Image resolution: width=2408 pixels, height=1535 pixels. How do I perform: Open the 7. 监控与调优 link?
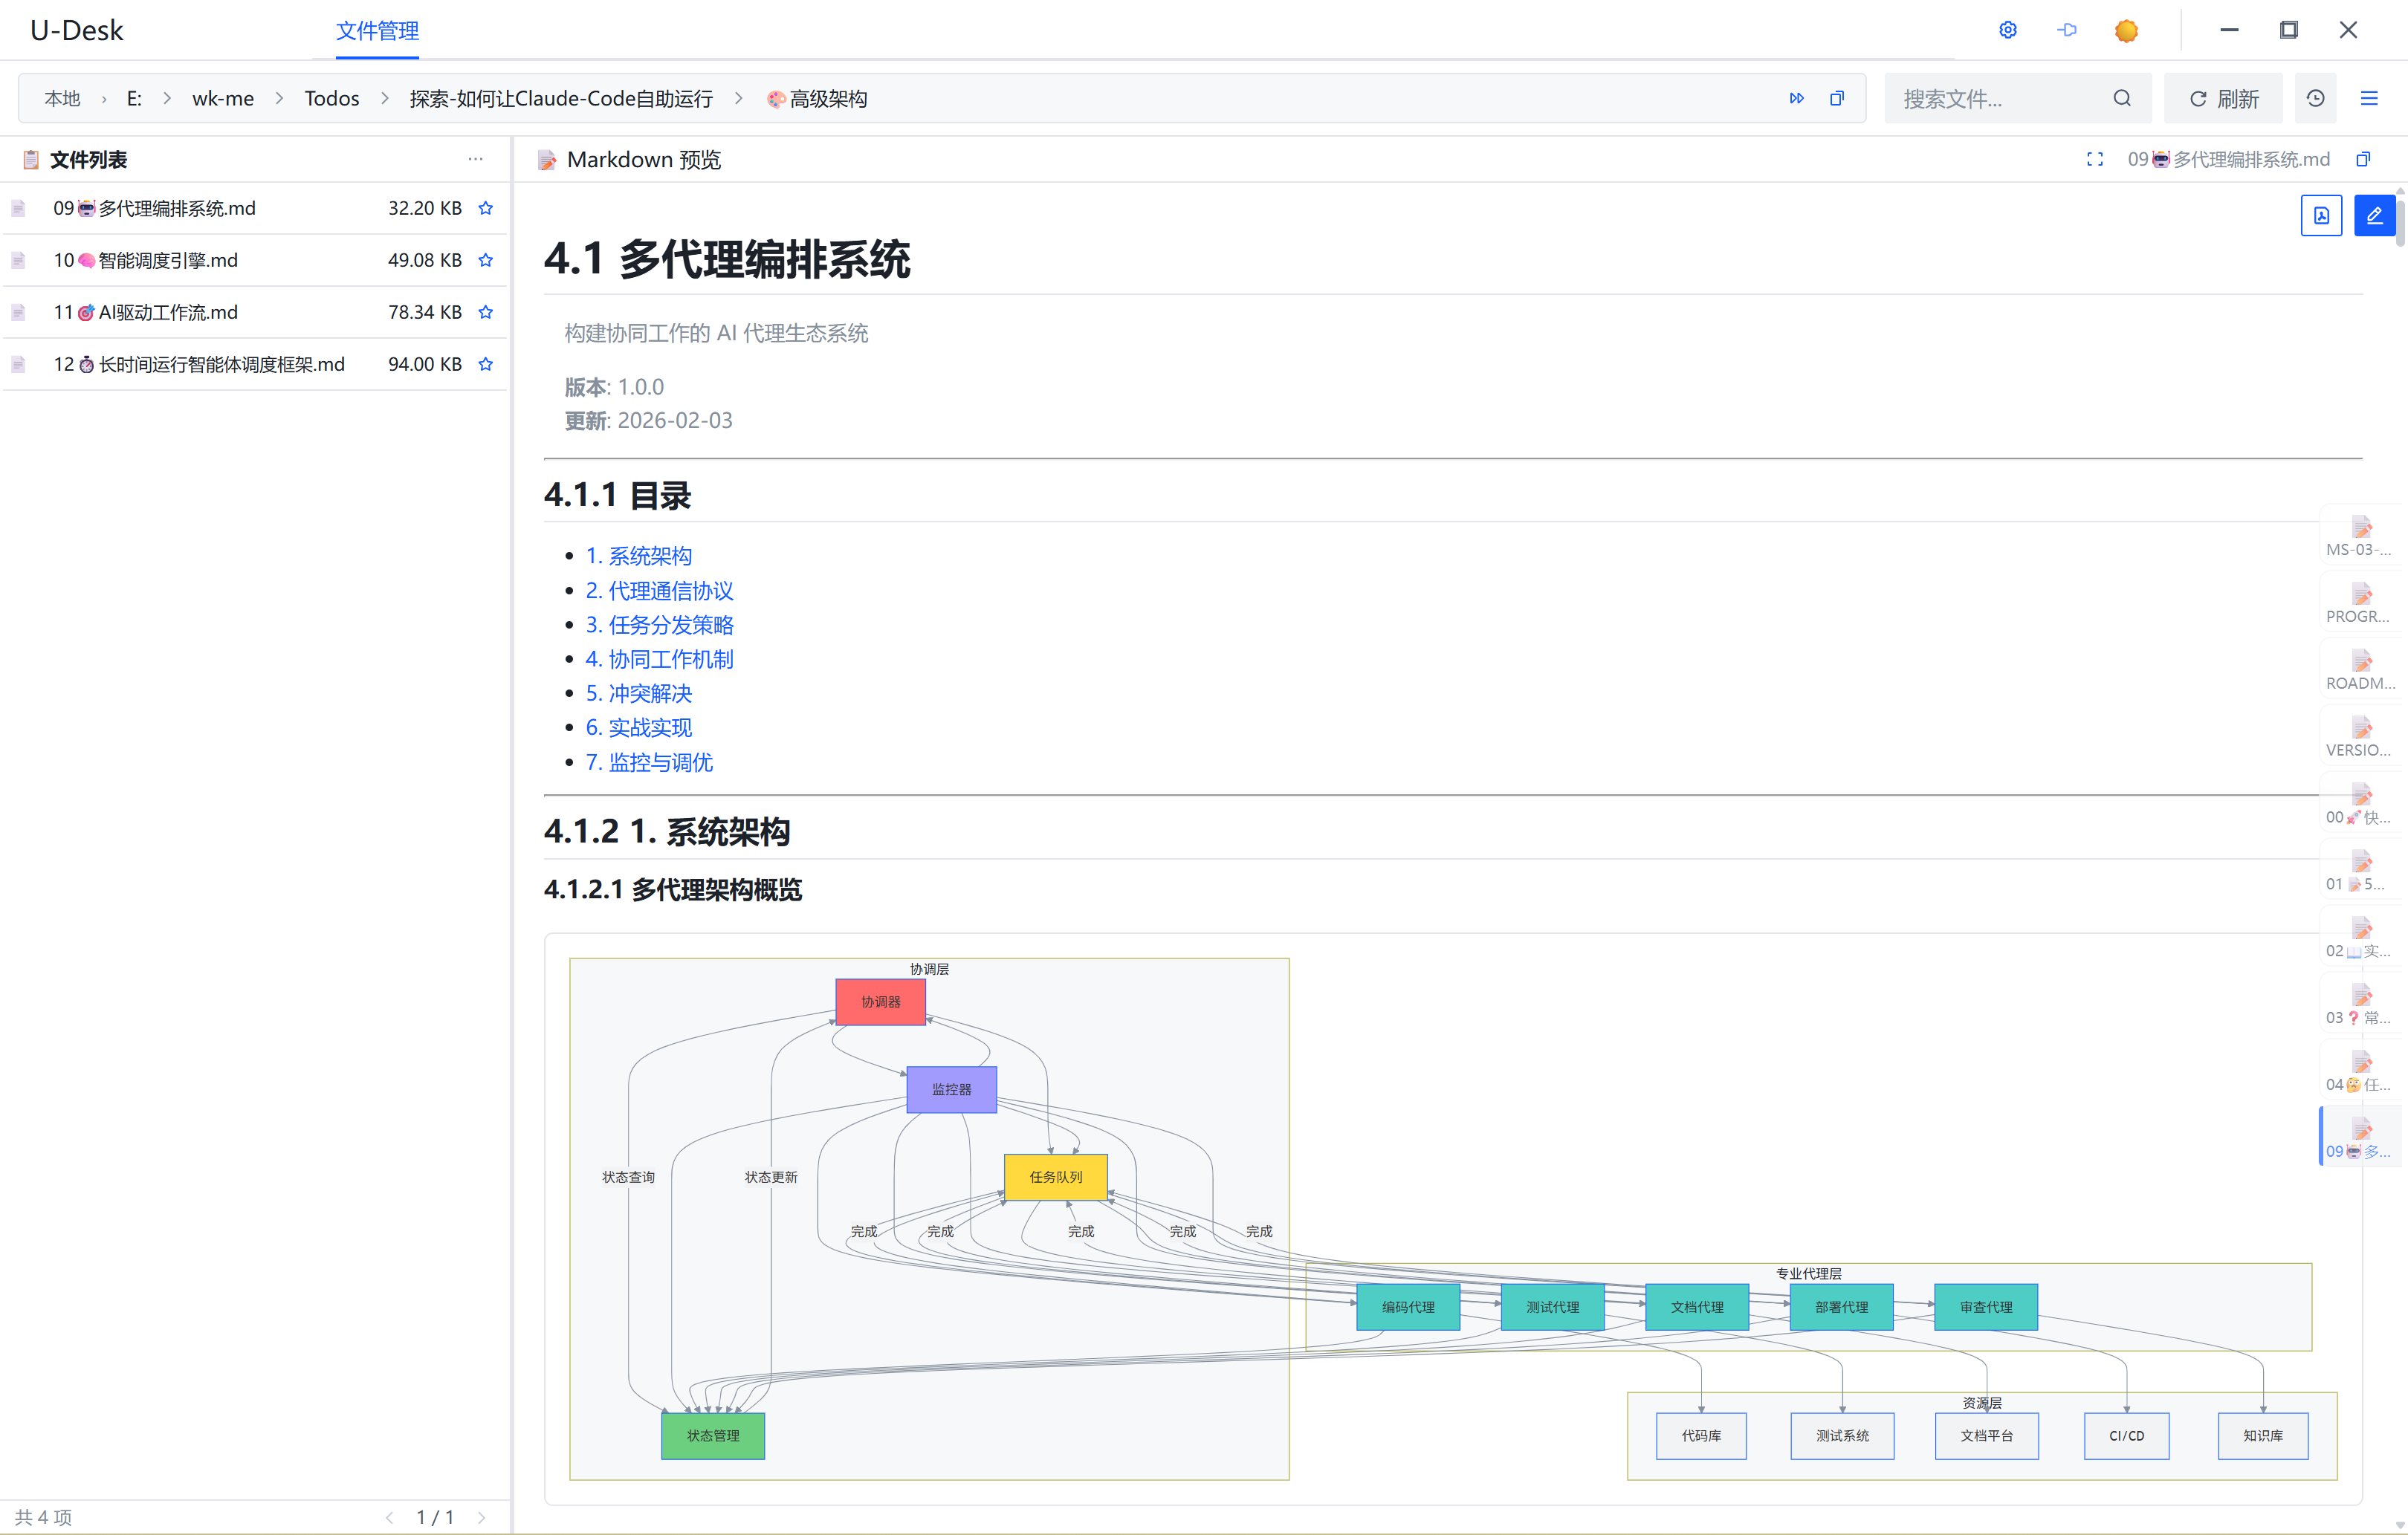click(x=649, y=762)
